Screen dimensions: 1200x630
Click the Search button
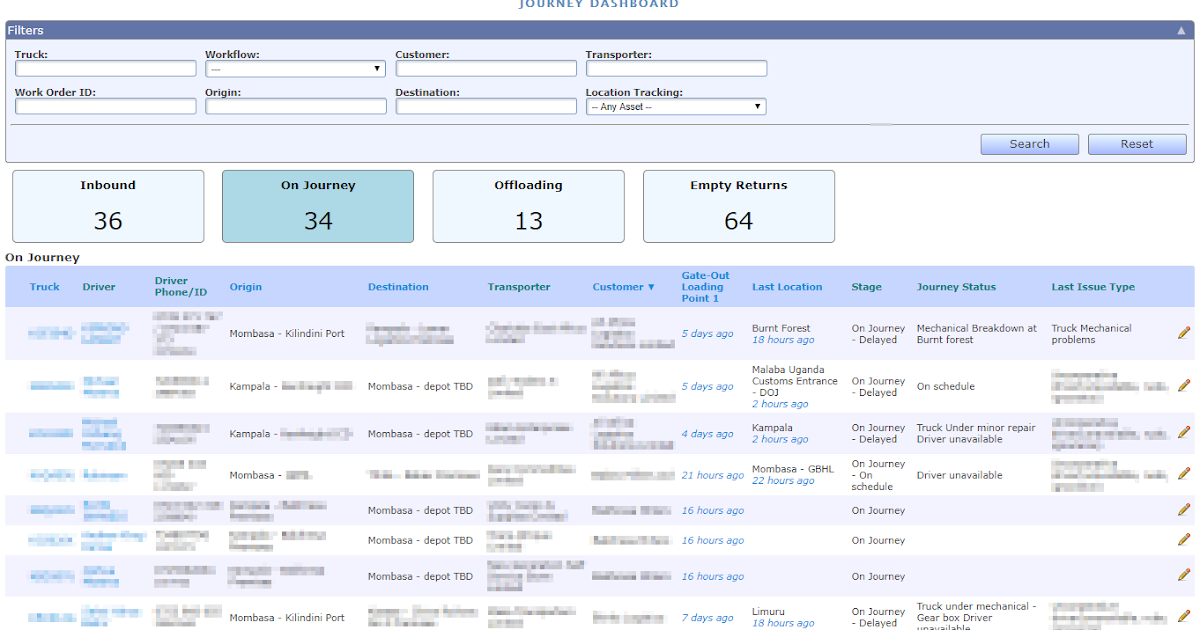pos(1029,143)
